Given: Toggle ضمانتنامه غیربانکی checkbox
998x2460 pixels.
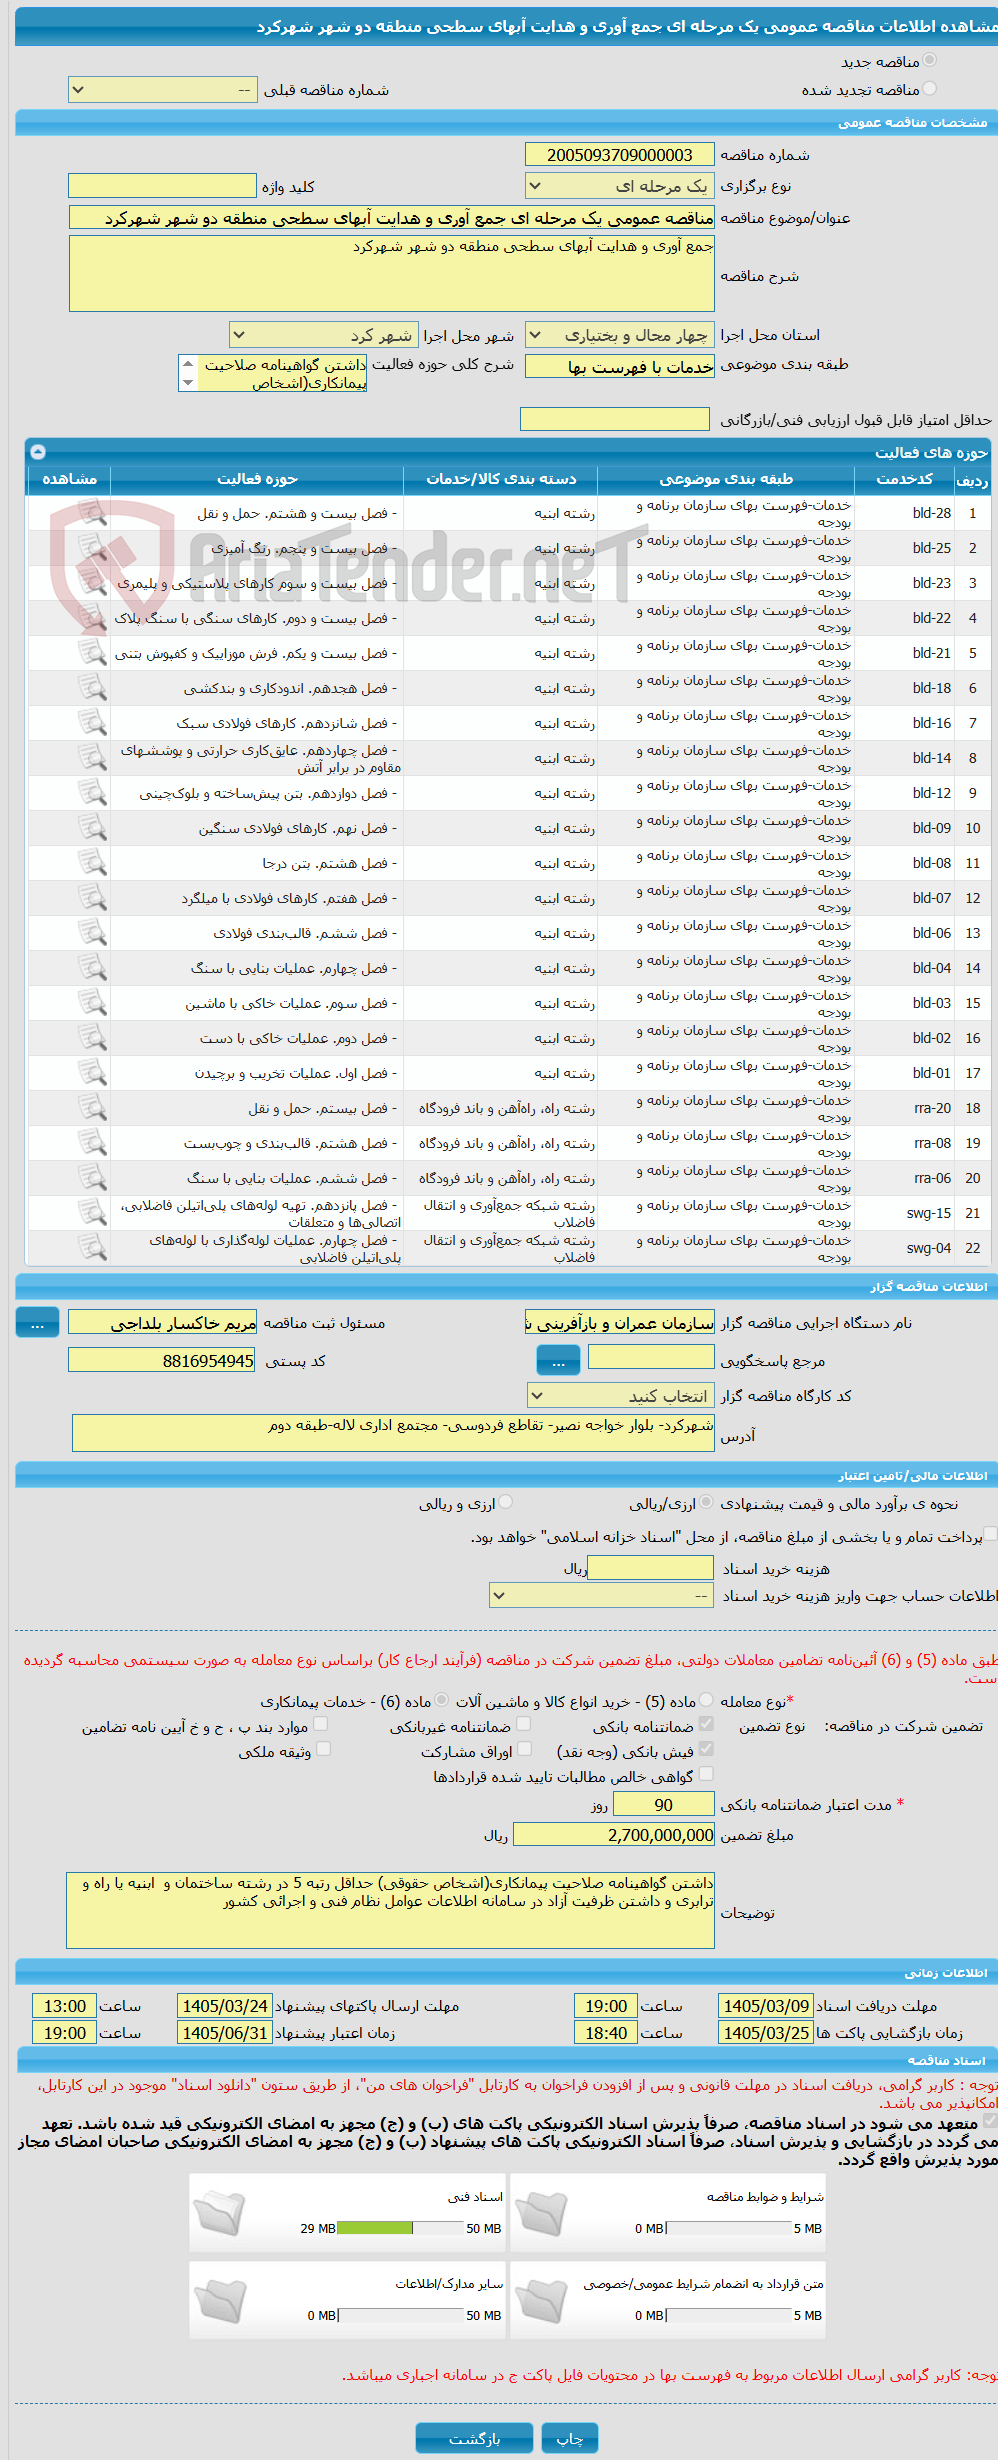Looking at the screenshot, I should (523, 1724).
